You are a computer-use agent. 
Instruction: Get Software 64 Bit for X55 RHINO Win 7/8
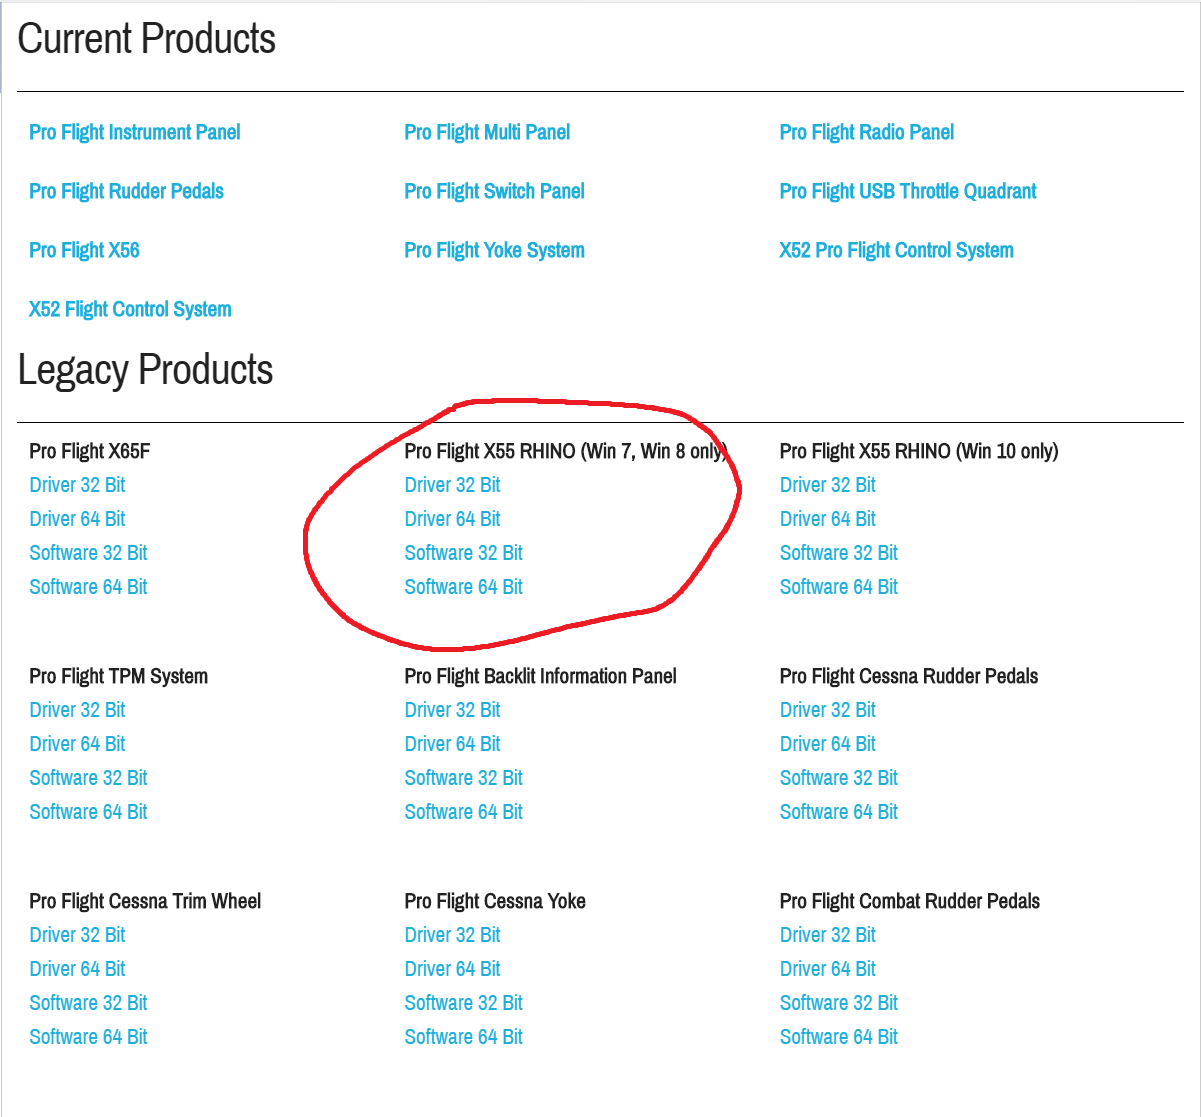463,587
